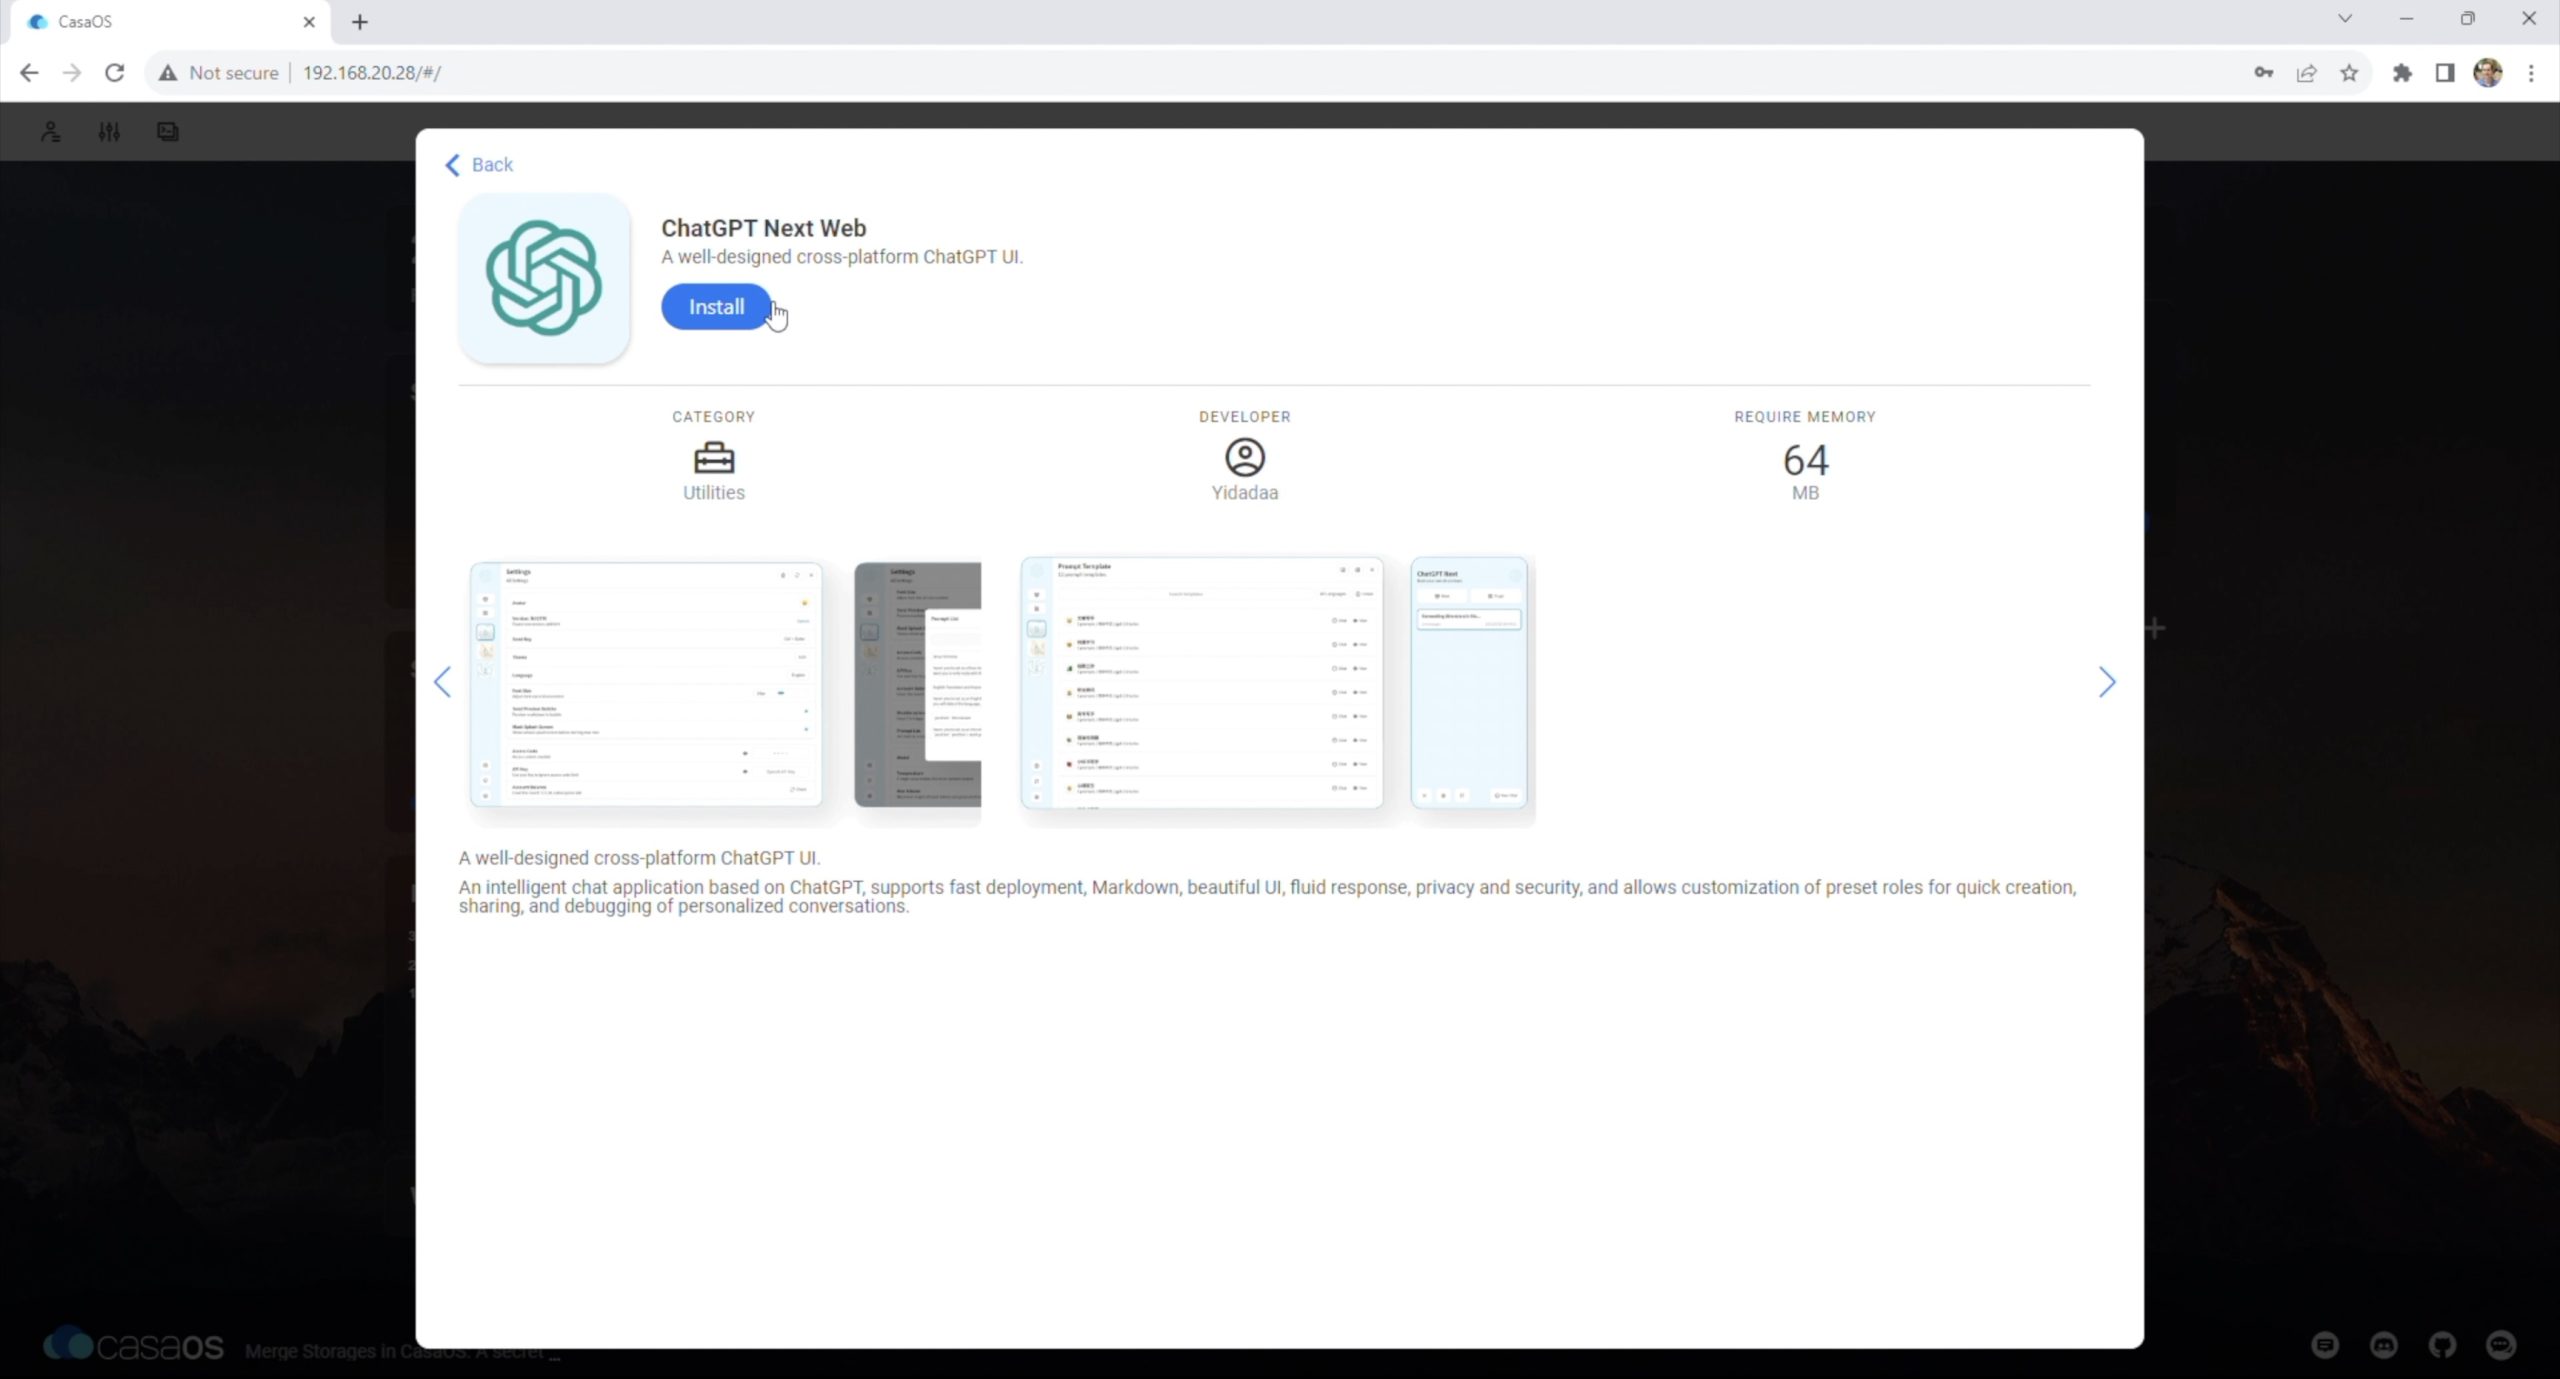Click the Install button for ChatGPT Next Web

tap(716, 307)
